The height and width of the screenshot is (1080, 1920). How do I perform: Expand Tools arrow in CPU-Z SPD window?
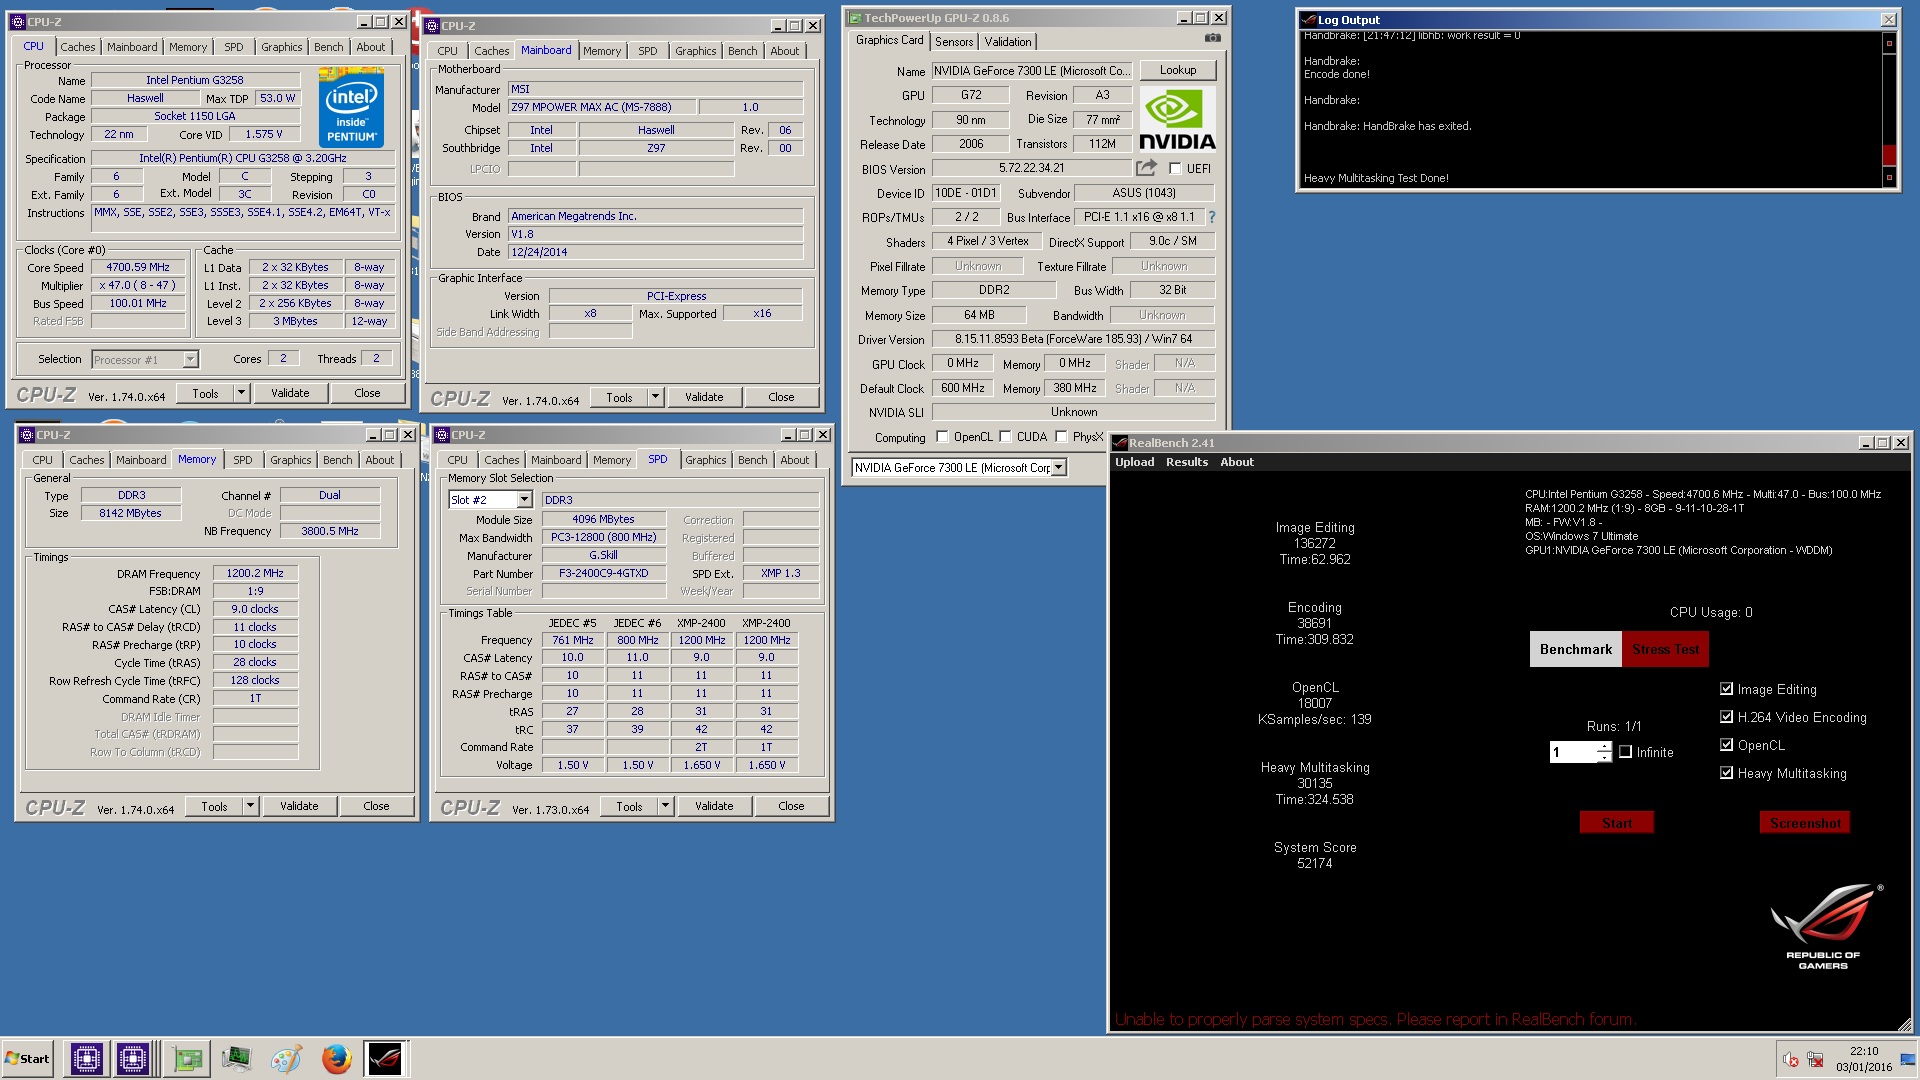coord(665,806)
